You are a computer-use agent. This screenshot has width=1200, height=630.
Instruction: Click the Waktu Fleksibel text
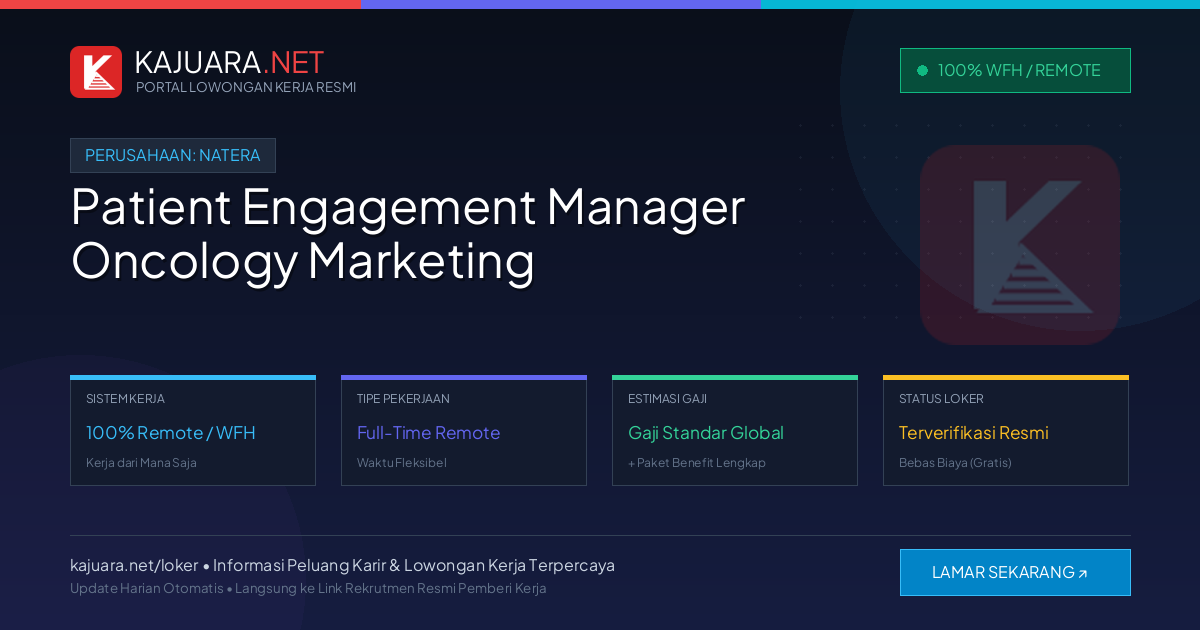[x=402, y=463]
